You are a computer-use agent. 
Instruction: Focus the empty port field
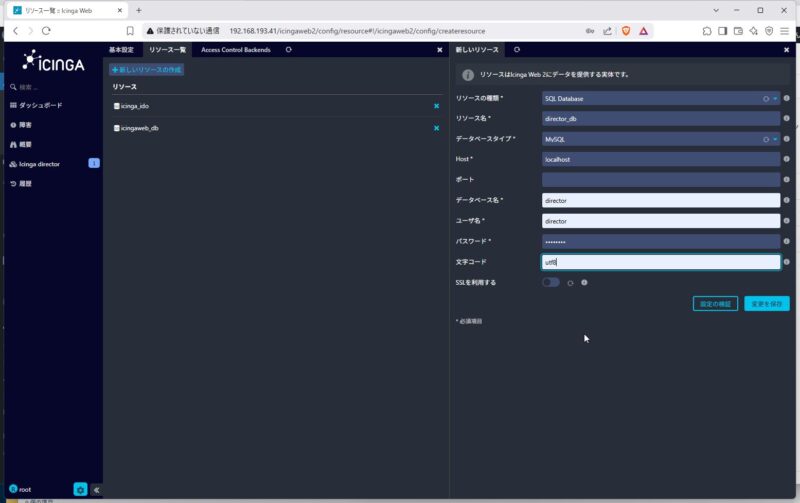[x=661, y=180]
